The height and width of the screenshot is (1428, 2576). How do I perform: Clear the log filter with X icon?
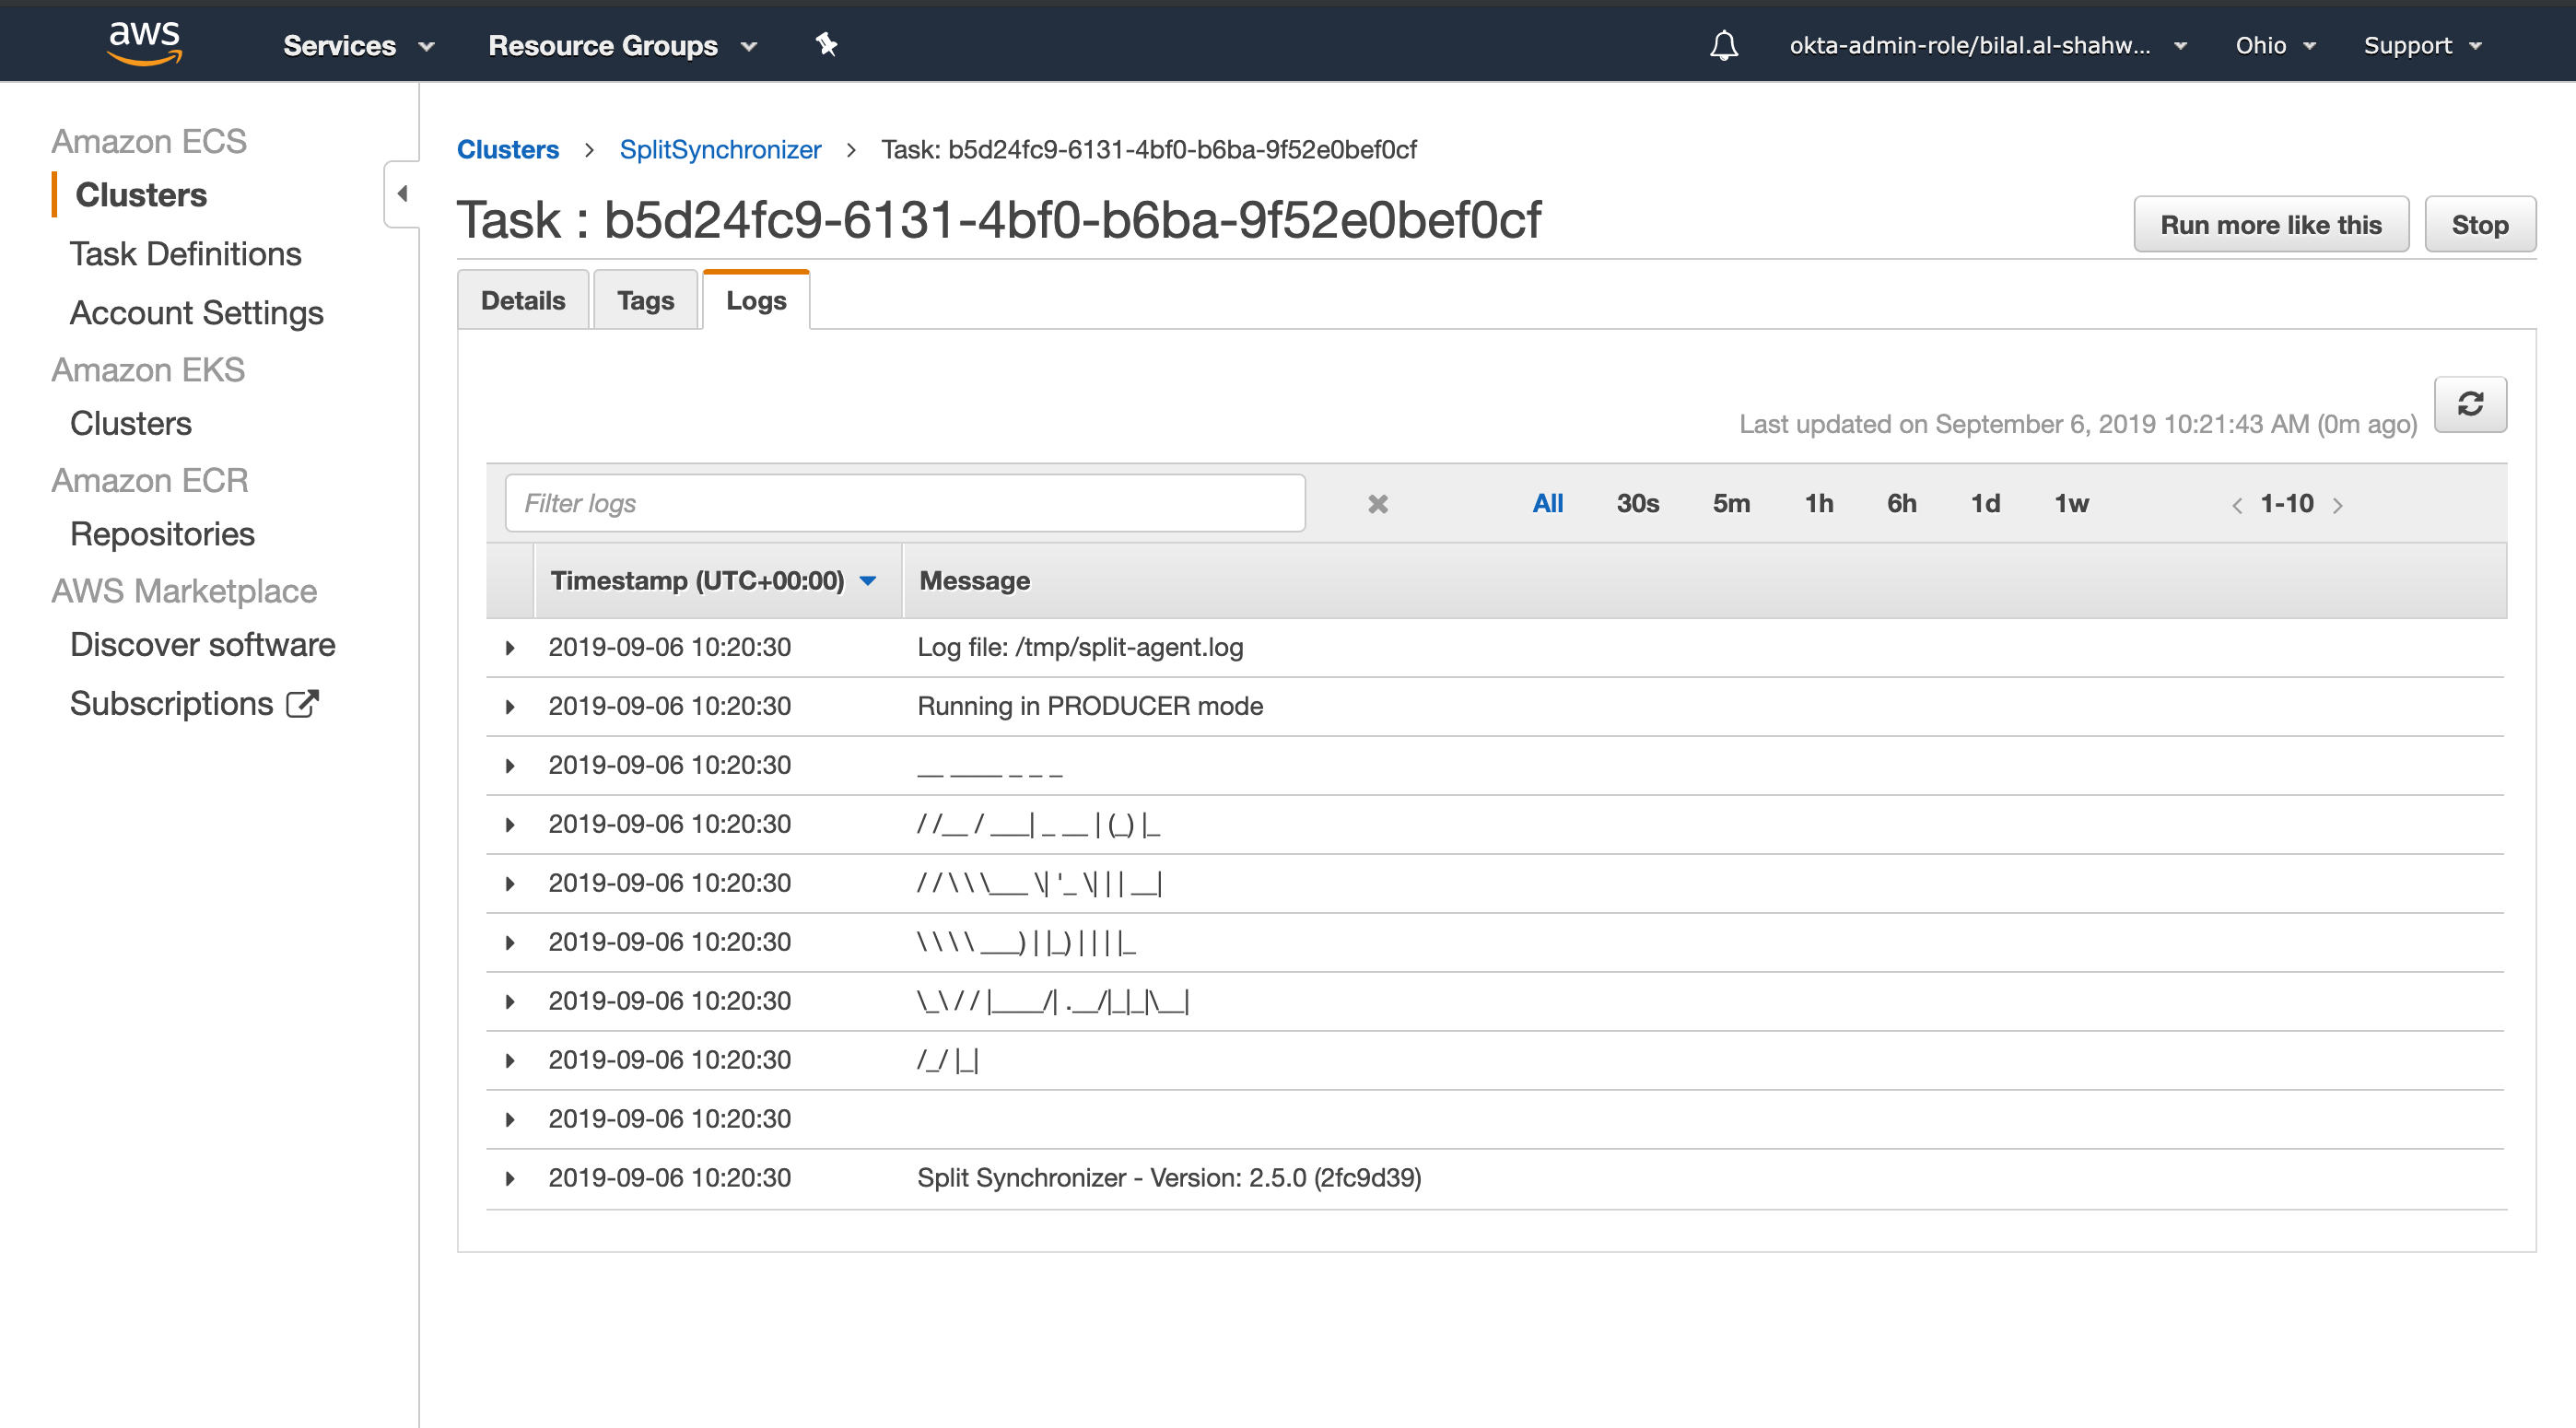pyautogui.click(x=1377, y=504)
